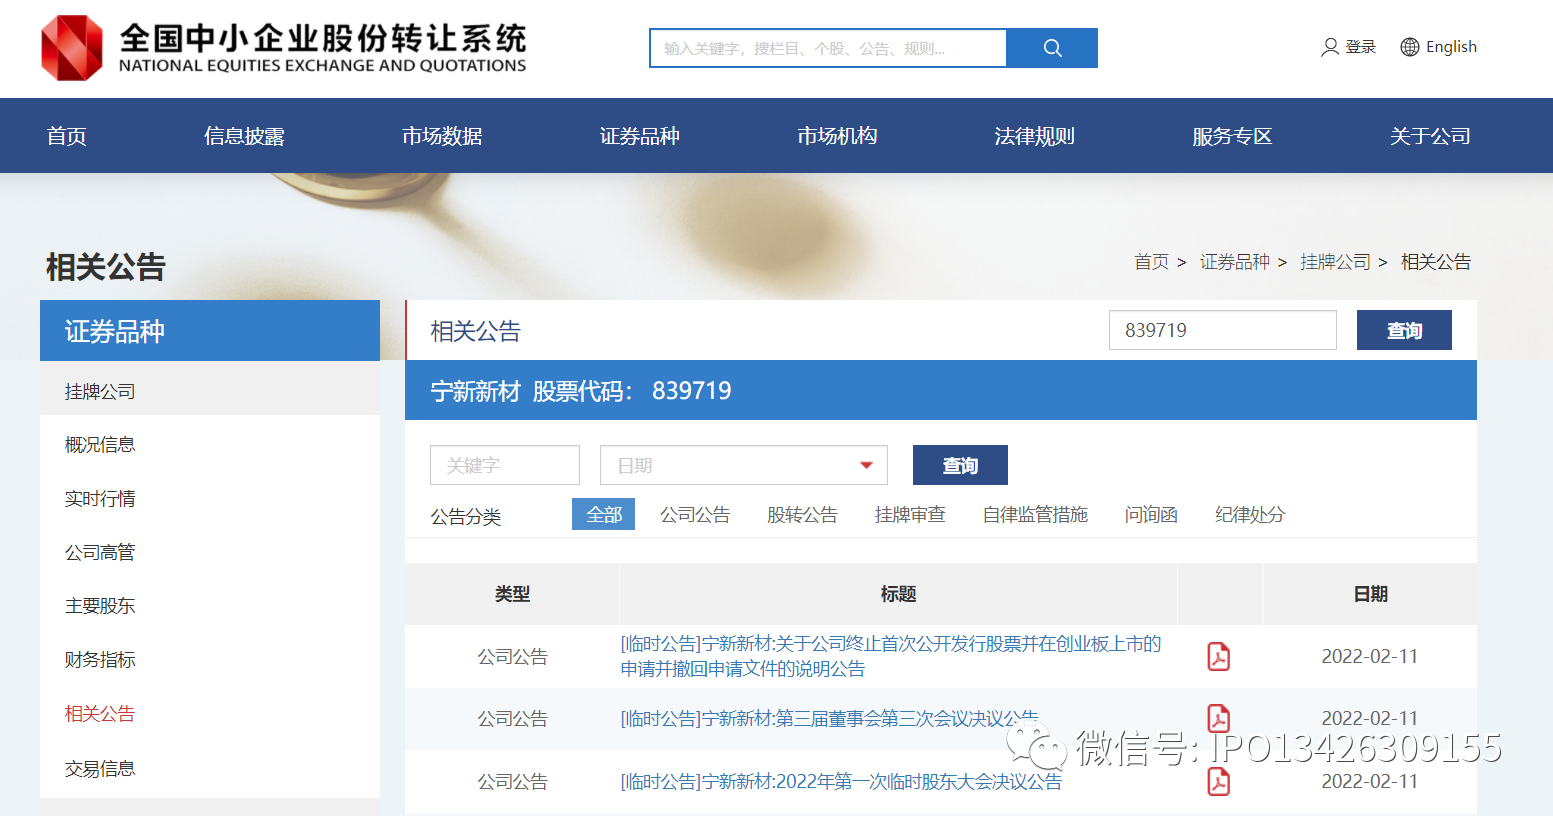Open 法律规则 navigation menu
Screen dimensions: 1553x816
coord(1035,136)
